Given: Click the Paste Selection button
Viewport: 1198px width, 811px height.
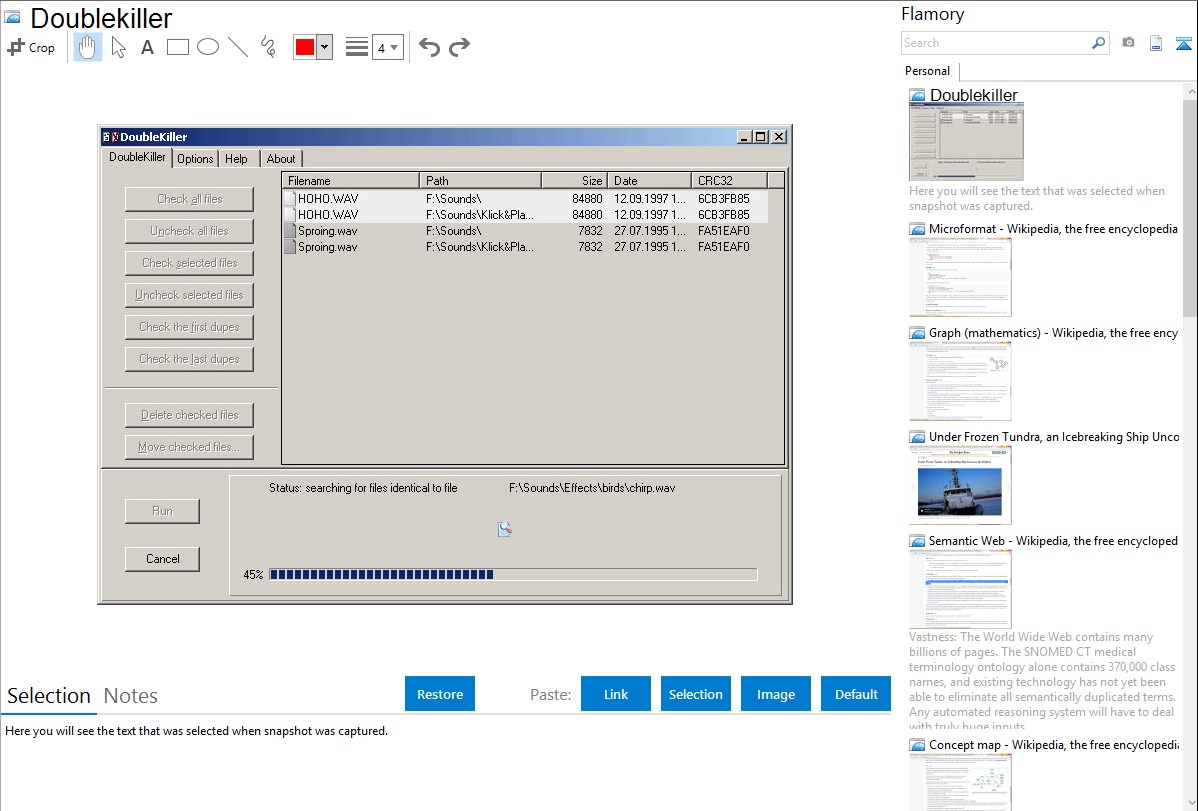Looking at the screenshot, I should (695, 694).
